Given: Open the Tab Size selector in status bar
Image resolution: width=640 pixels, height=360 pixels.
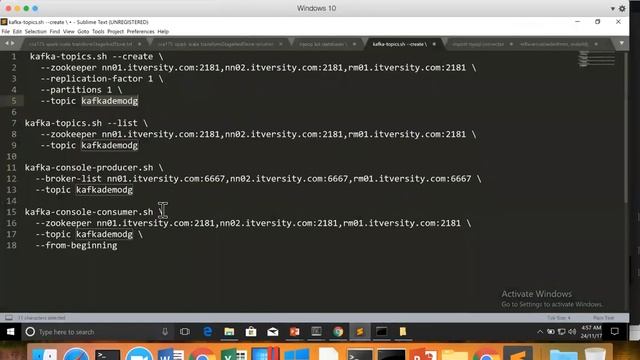Looking at the screenshot, I should tap(558, 318).
